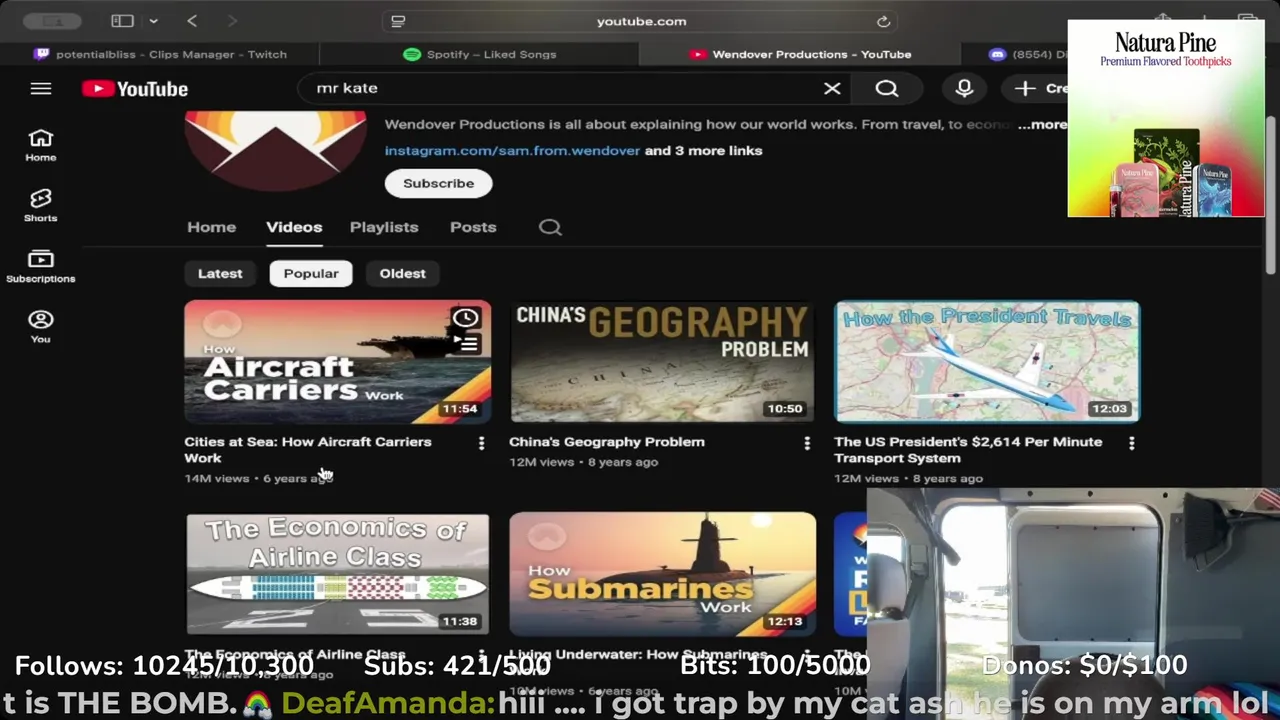Start voice search with the microphone icon
This screenshot has width=1280, height=720.
pos(964,89)
